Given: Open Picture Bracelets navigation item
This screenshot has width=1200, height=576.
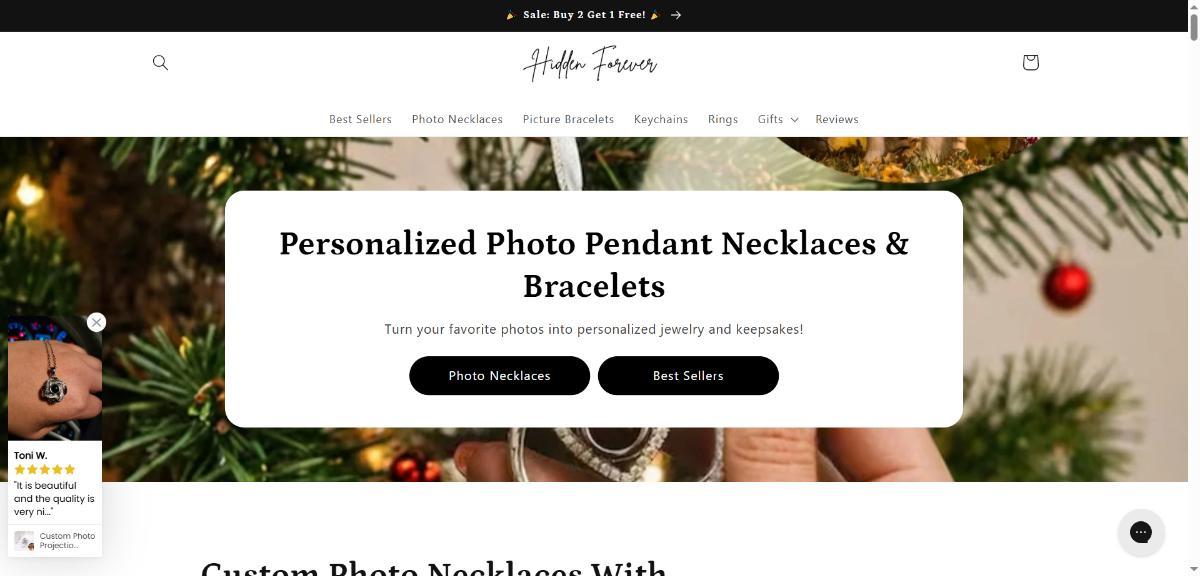Looking at the screenshot, I should pyautogui.click(x=568, y=119).
